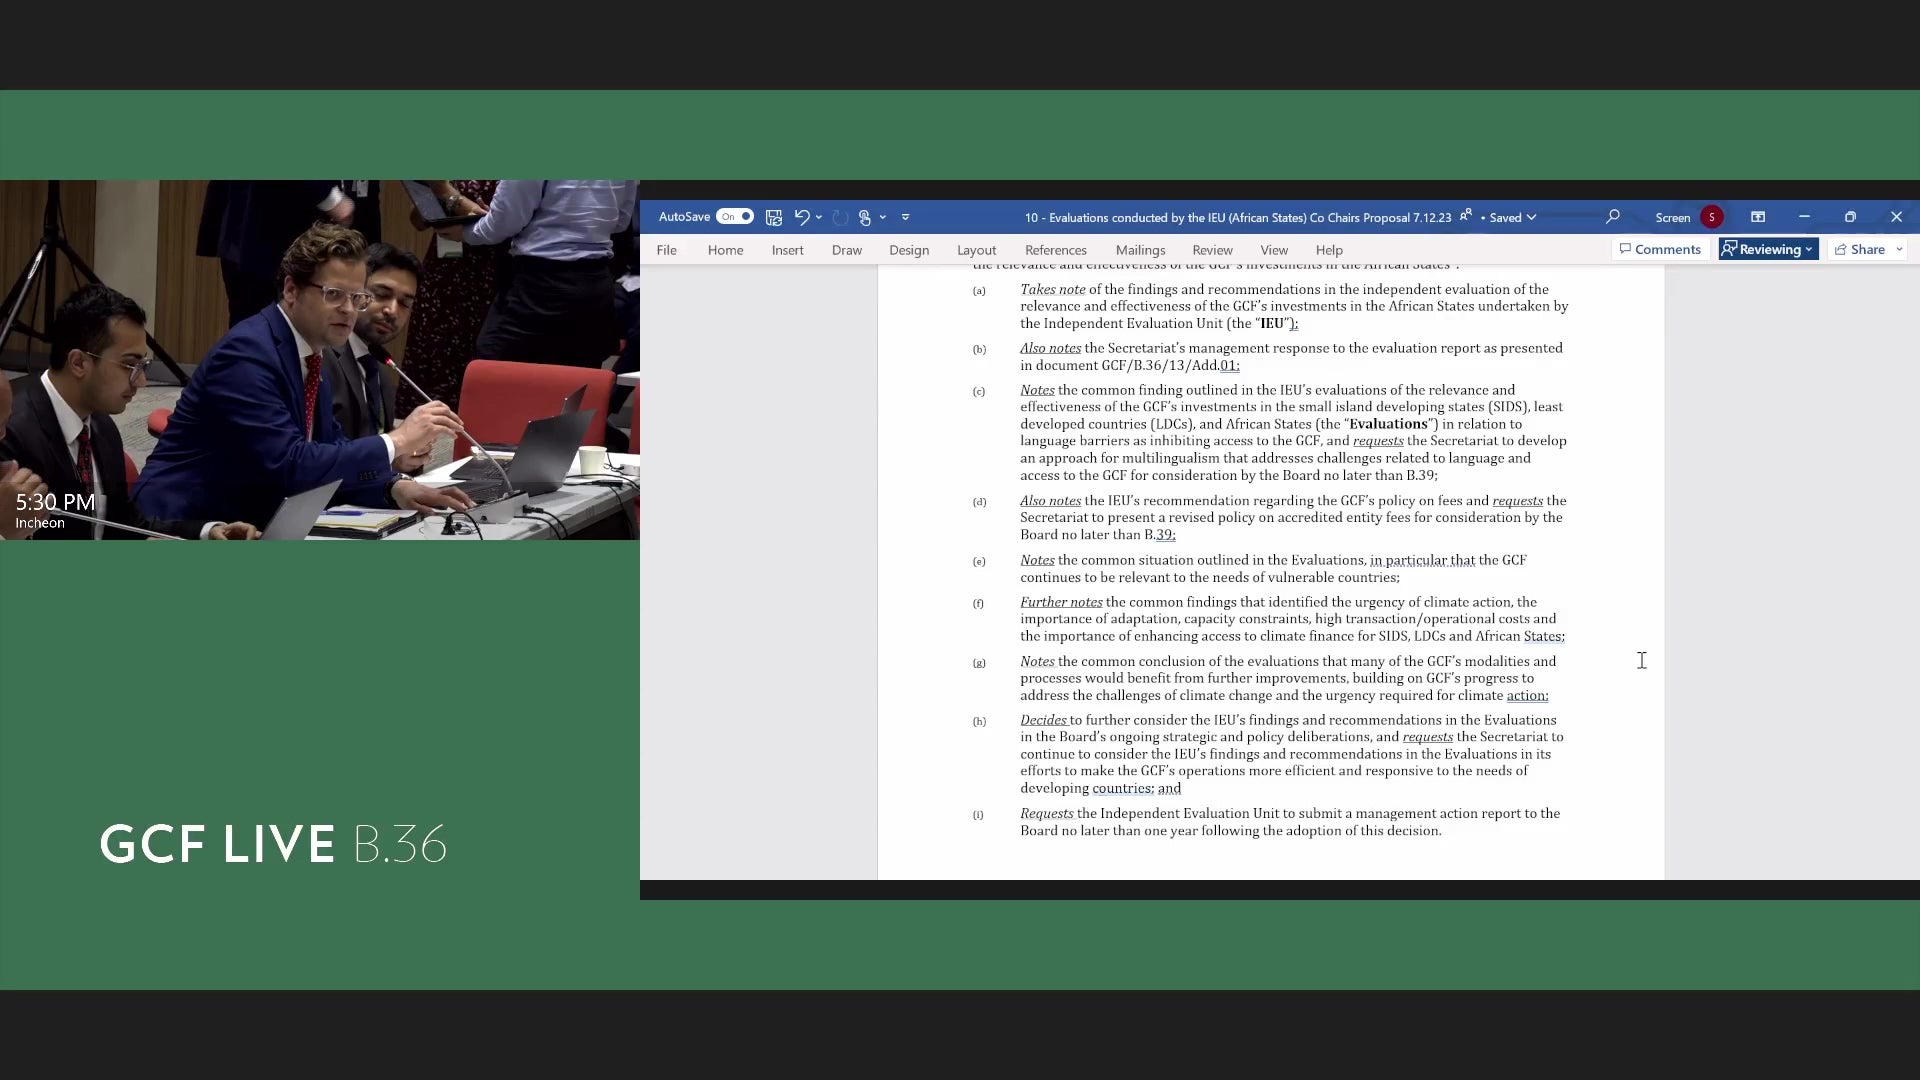1920x1080 pixels.
Task: Restore down the Word window
Action: pos(1850,217)
